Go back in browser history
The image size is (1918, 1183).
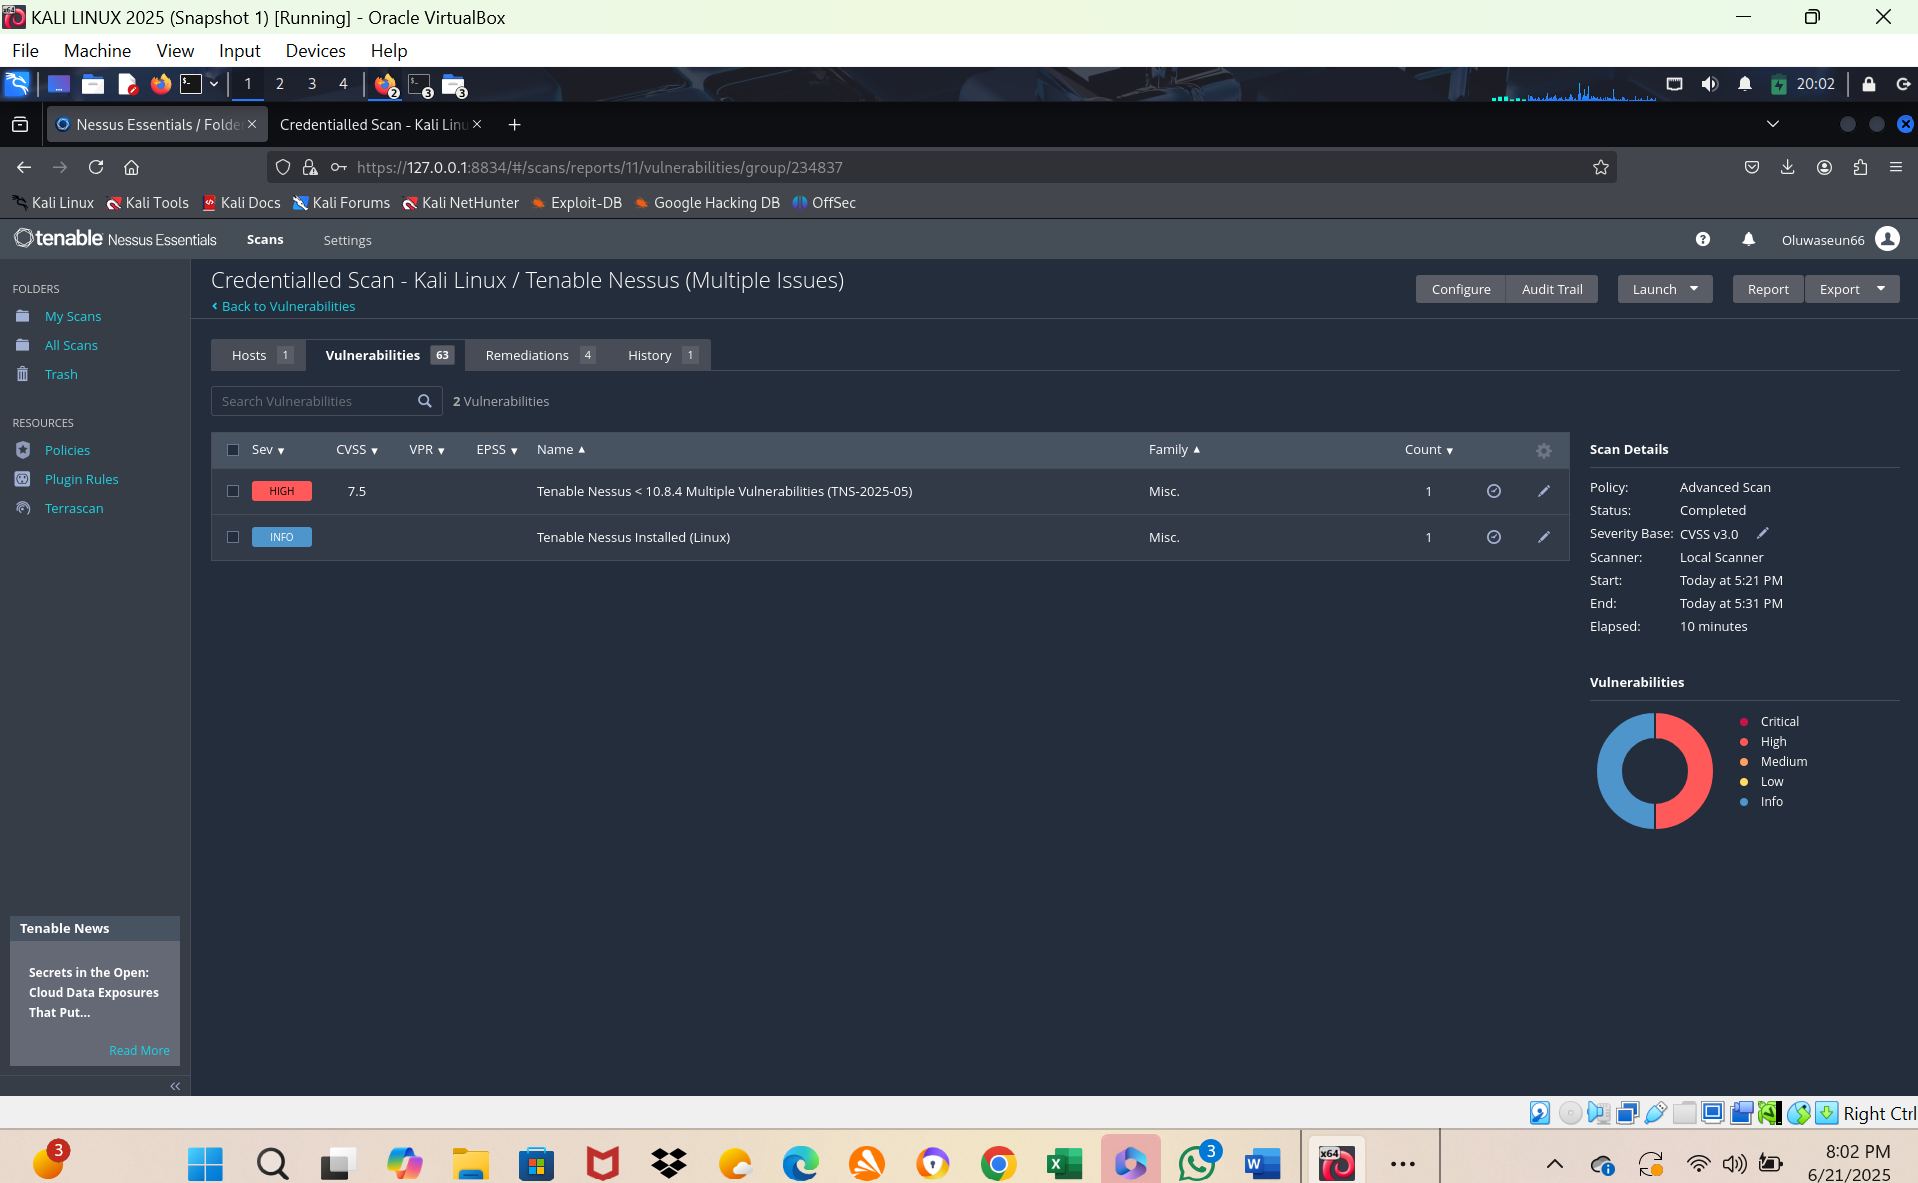point(24,167)
